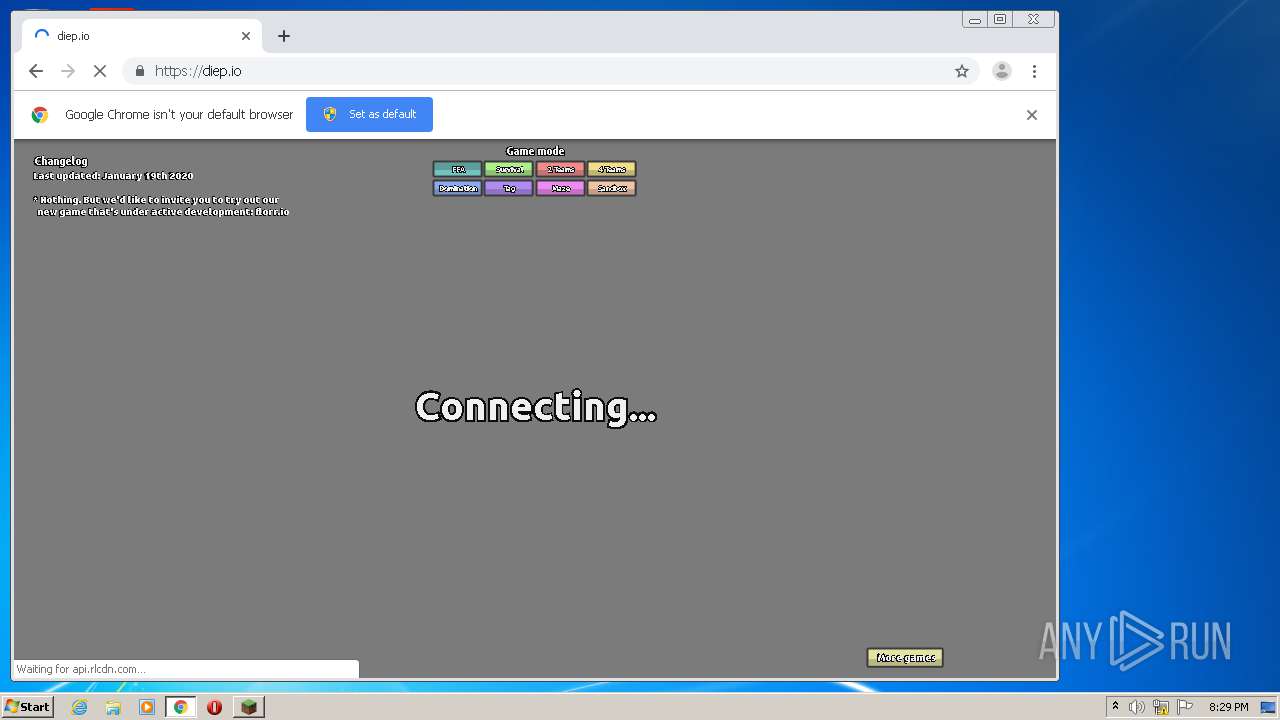Pick the Tag game mode
Viewport: 1280px width, 720px height.
tap(509, 188)
